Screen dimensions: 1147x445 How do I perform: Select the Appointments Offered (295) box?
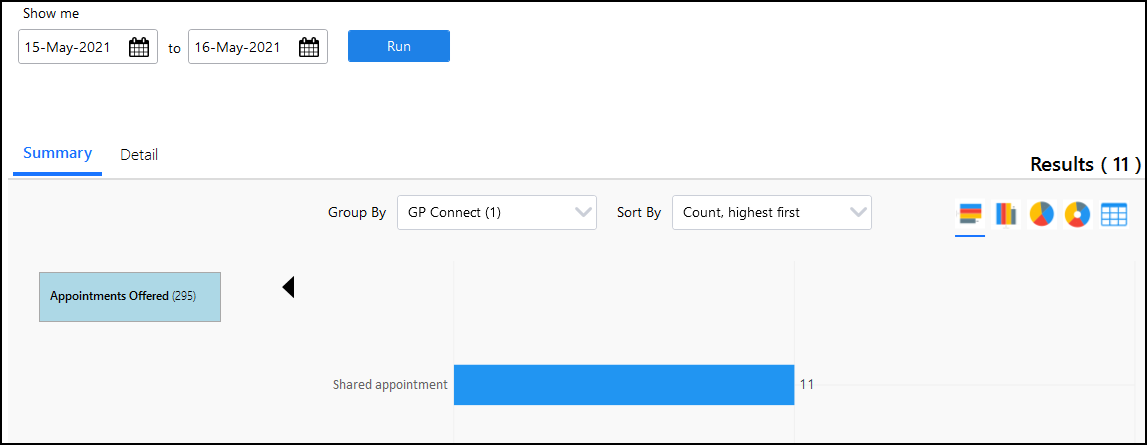tap(130, 297)
